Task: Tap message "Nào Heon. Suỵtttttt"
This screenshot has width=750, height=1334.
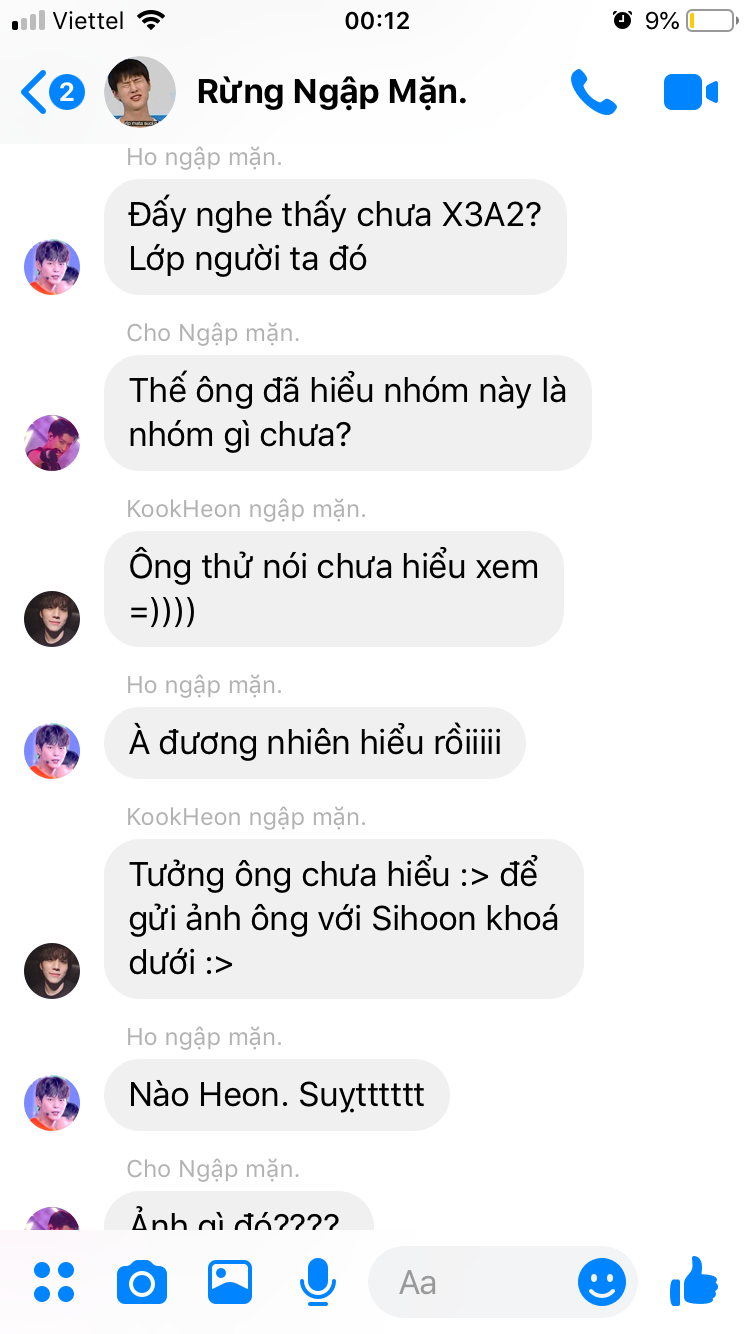Action: pos(277,1095)
